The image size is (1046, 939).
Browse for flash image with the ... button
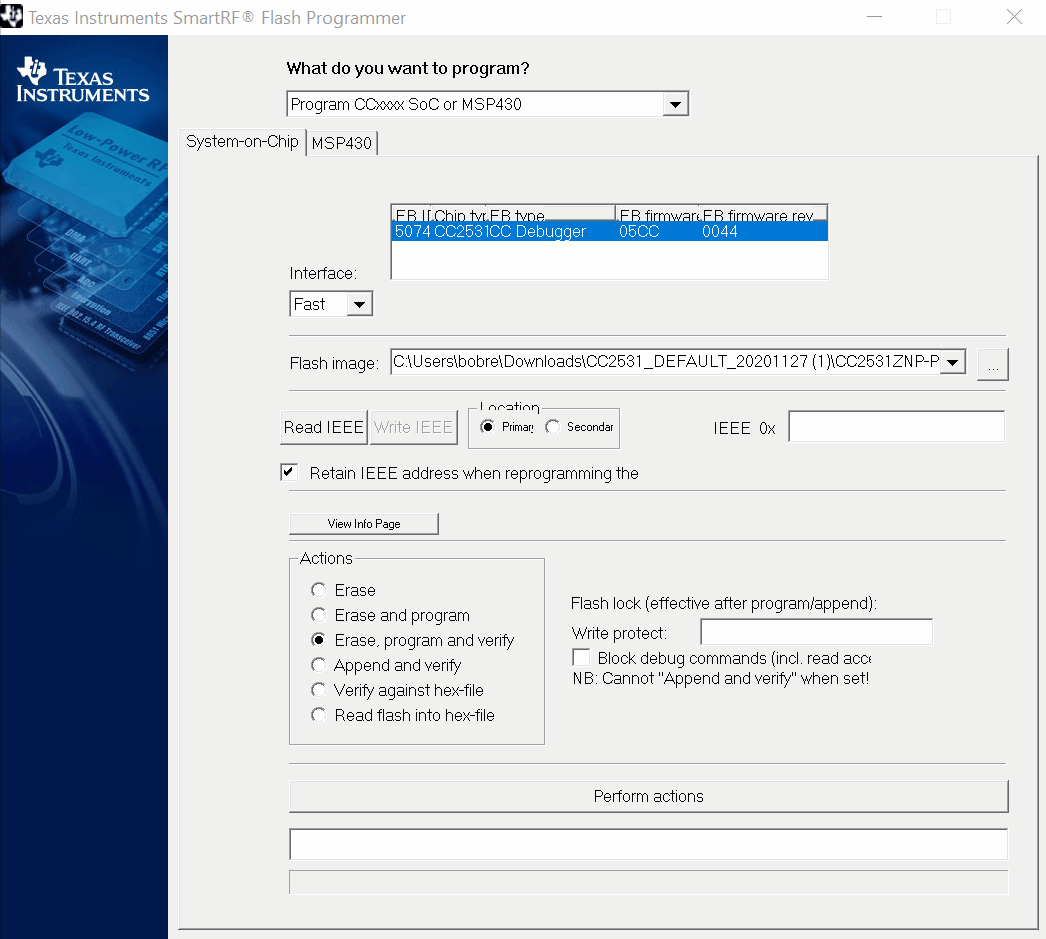[x=993, y=365]
